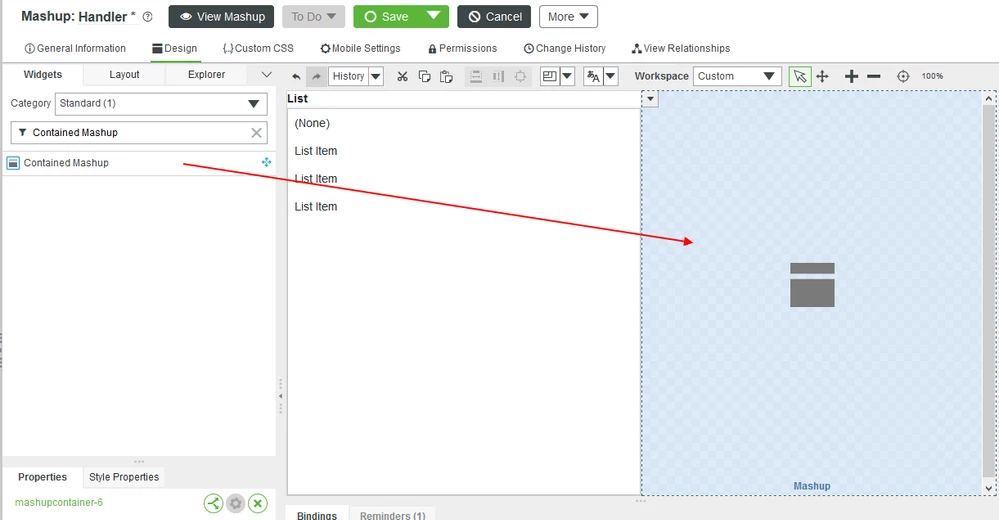
Task: Open the Properties tab
Action: click(x=43, y=477)
